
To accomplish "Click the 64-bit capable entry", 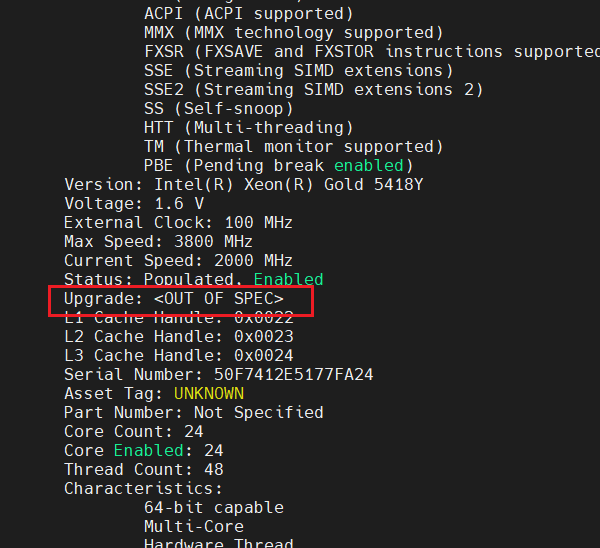I will click(213, 507).
